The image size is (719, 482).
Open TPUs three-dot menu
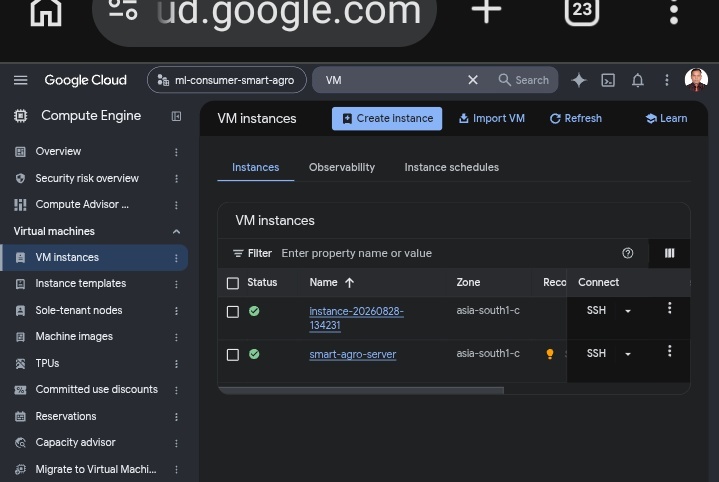176,364
